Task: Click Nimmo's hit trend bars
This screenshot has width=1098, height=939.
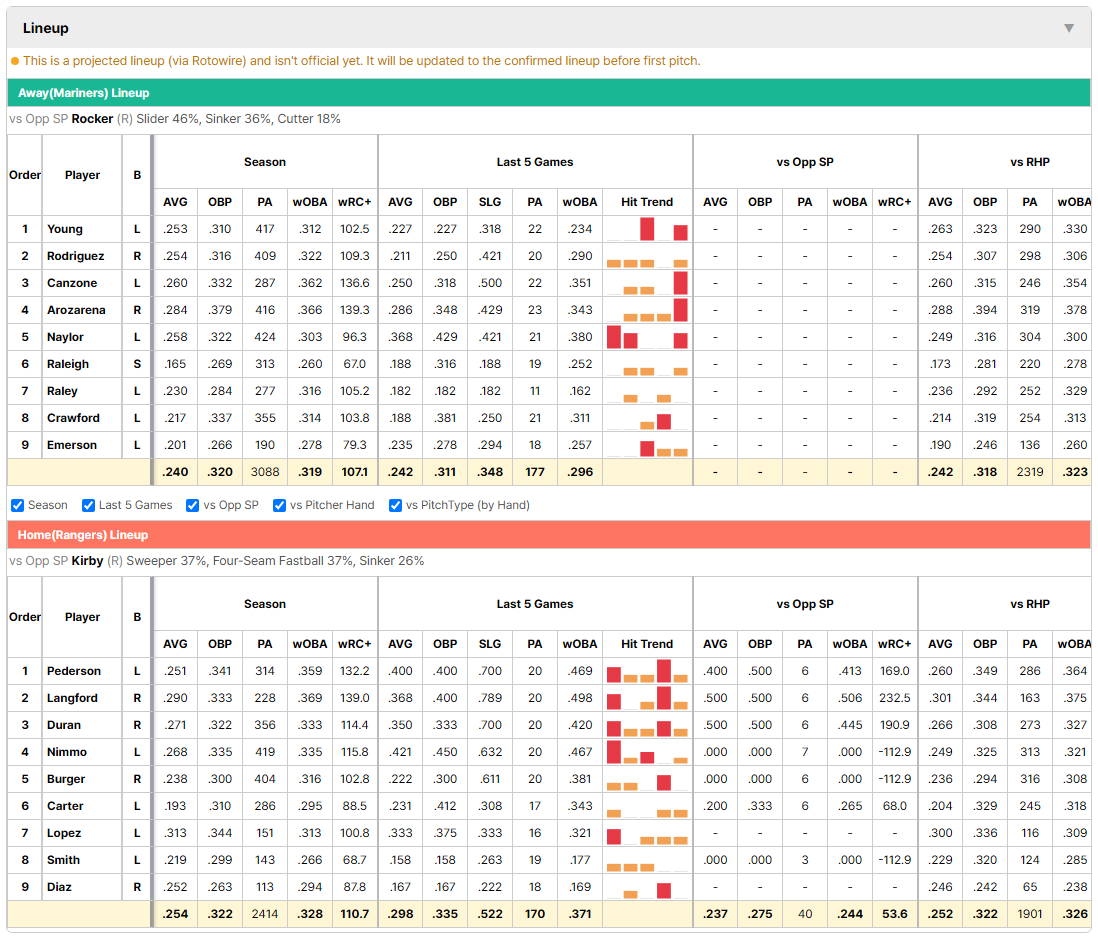Action: coord(647,752)
